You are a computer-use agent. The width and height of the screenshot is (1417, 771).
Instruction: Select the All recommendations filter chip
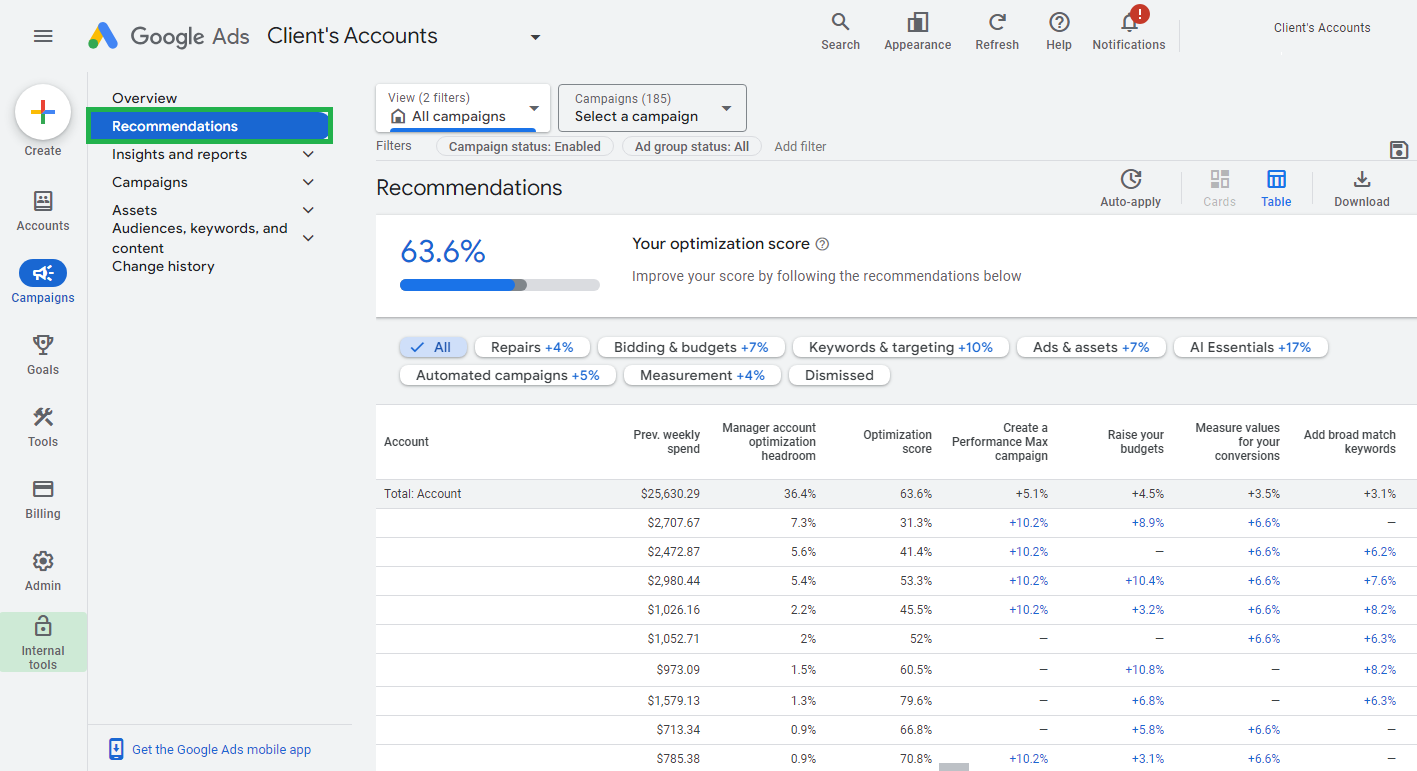pos(432,347)
